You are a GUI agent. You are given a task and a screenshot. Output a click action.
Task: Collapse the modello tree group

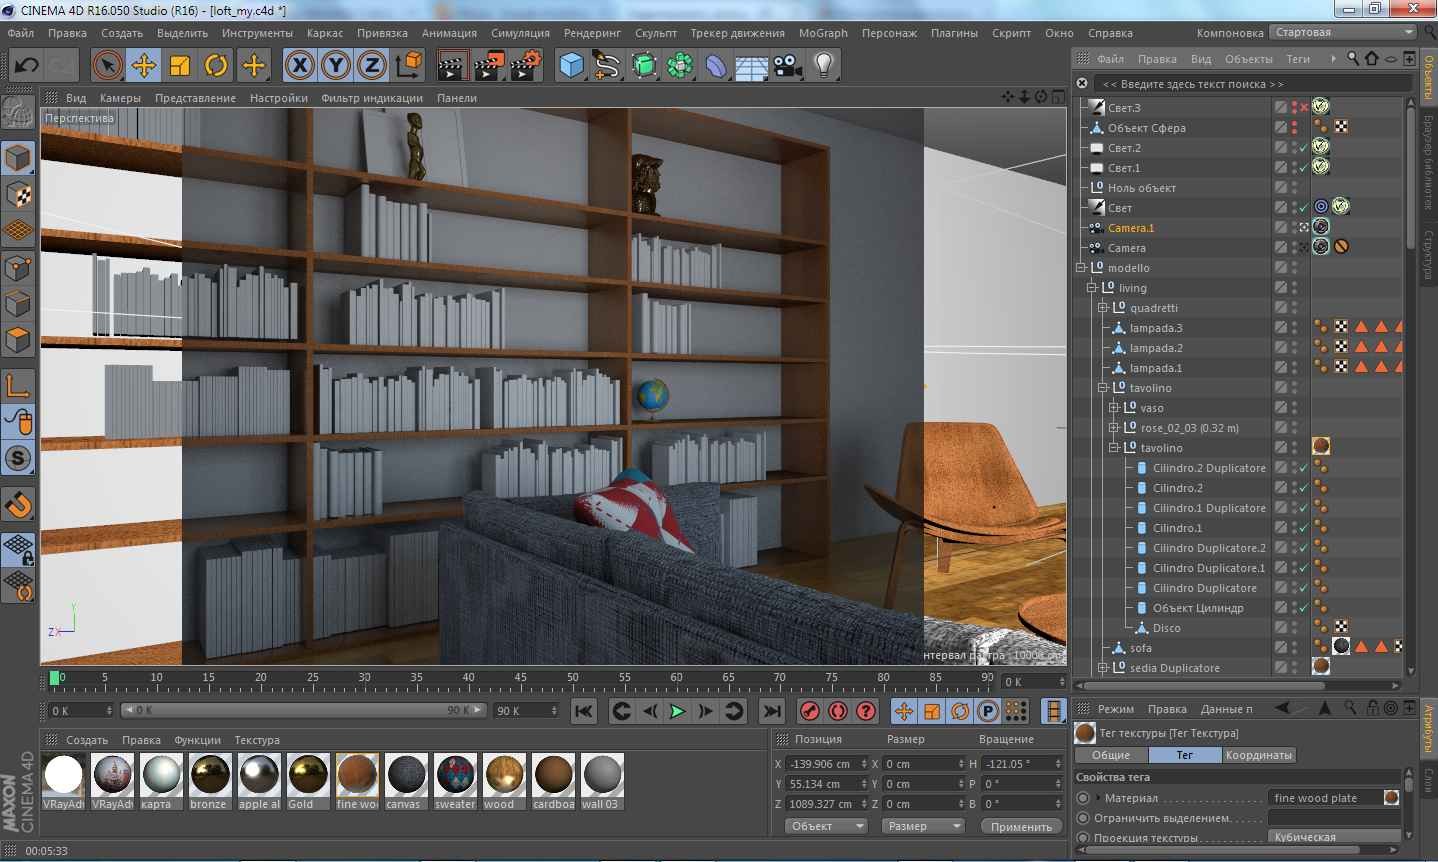(x=1081, y=268)
